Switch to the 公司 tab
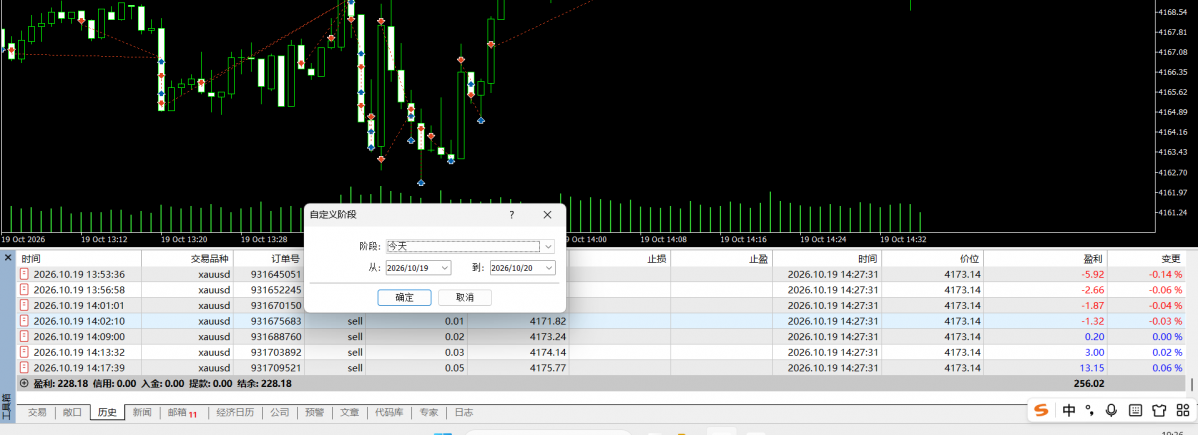The height and width of the screenshot is (435, 1198). coord(280,412)
